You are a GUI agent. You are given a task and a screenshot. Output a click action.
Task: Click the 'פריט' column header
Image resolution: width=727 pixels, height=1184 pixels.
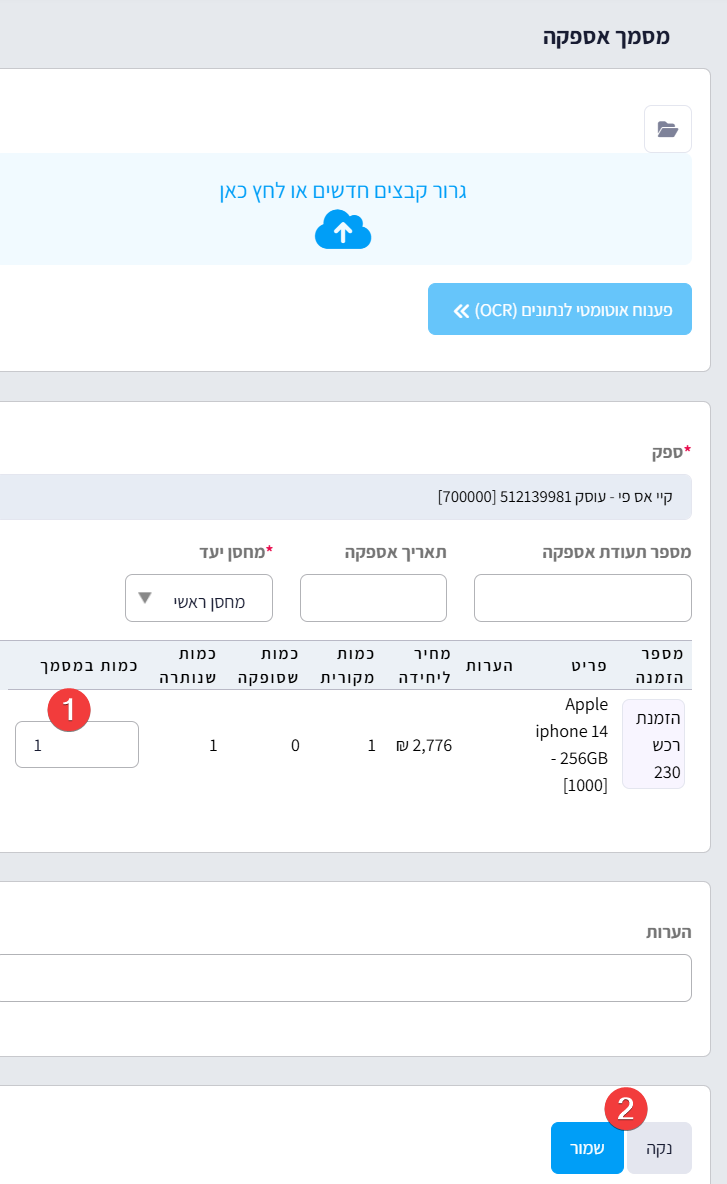pos(583,665)
